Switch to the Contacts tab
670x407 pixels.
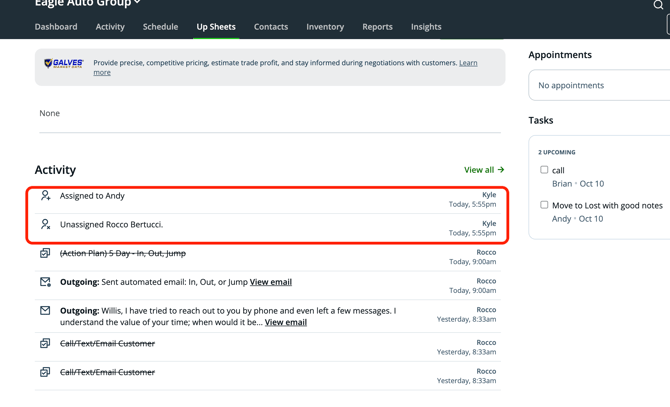click(271, 26)
